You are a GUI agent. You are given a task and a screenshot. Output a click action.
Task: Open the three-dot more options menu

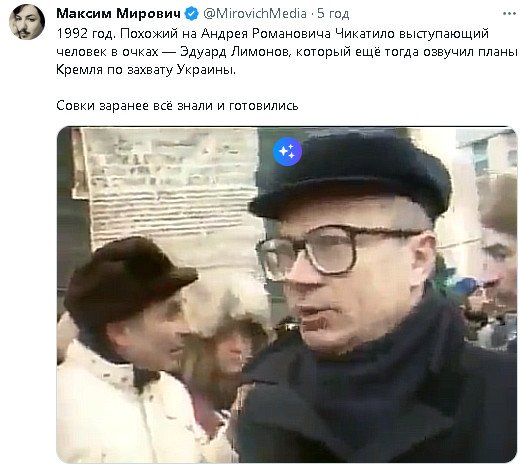509,14
